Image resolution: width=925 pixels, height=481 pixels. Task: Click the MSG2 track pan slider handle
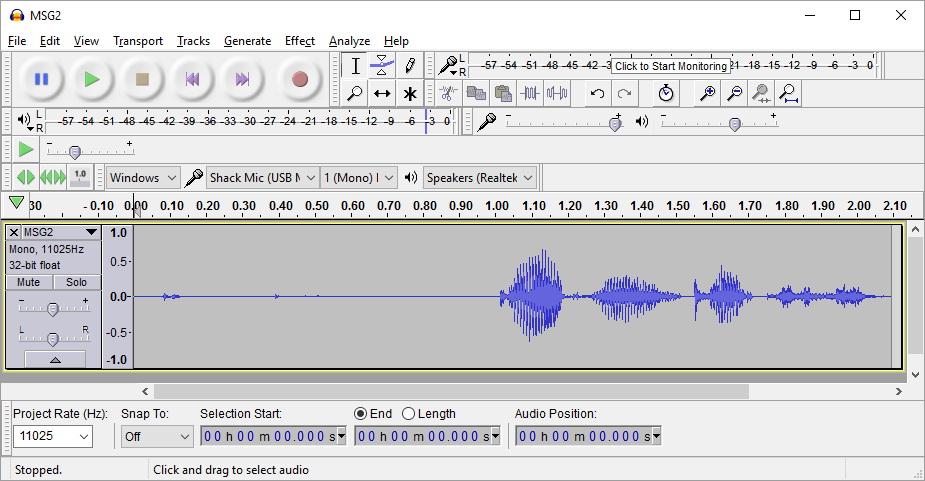pos(53,339)
